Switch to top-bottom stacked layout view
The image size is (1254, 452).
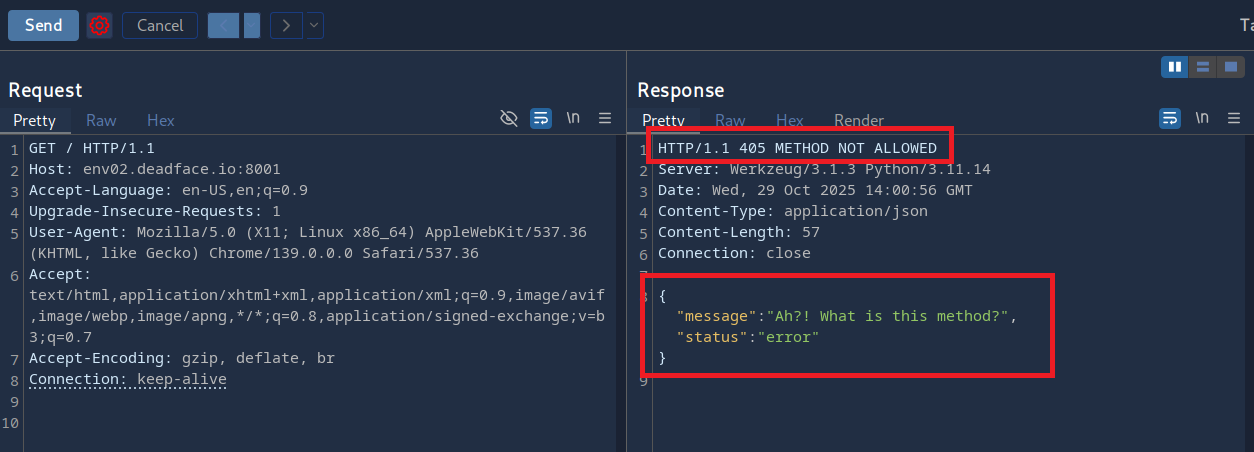(1202, 67)
